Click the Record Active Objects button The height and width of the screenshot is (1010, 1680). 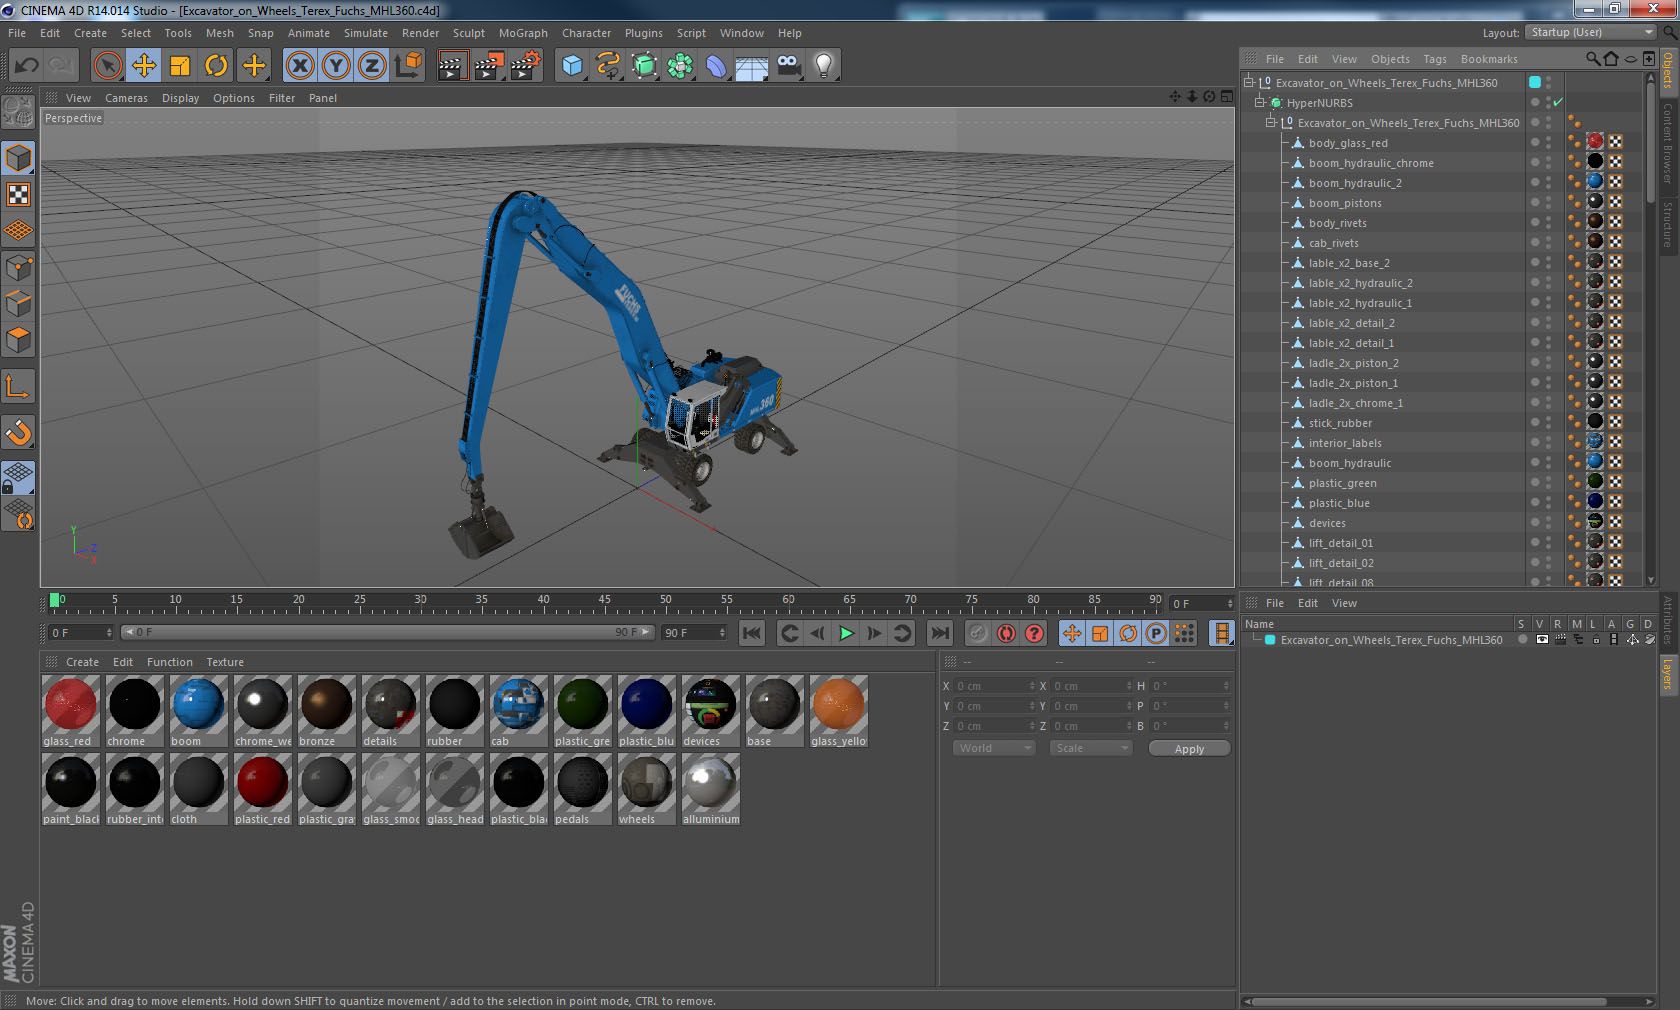point(978,633)
